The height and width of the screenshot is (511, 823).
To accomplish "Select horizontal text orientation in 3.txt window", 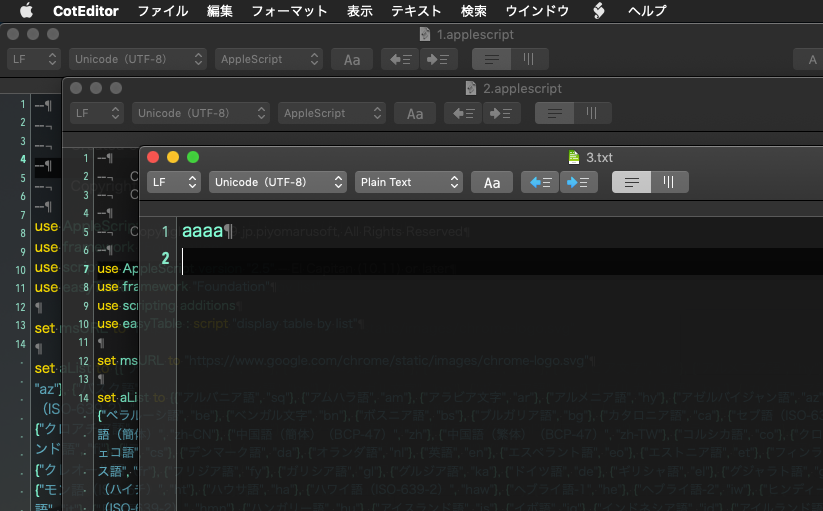I will (x=631, y=182).
